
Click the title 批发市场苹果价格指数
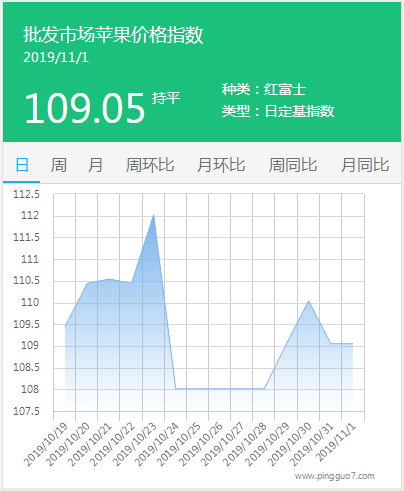tap(113, 35)
